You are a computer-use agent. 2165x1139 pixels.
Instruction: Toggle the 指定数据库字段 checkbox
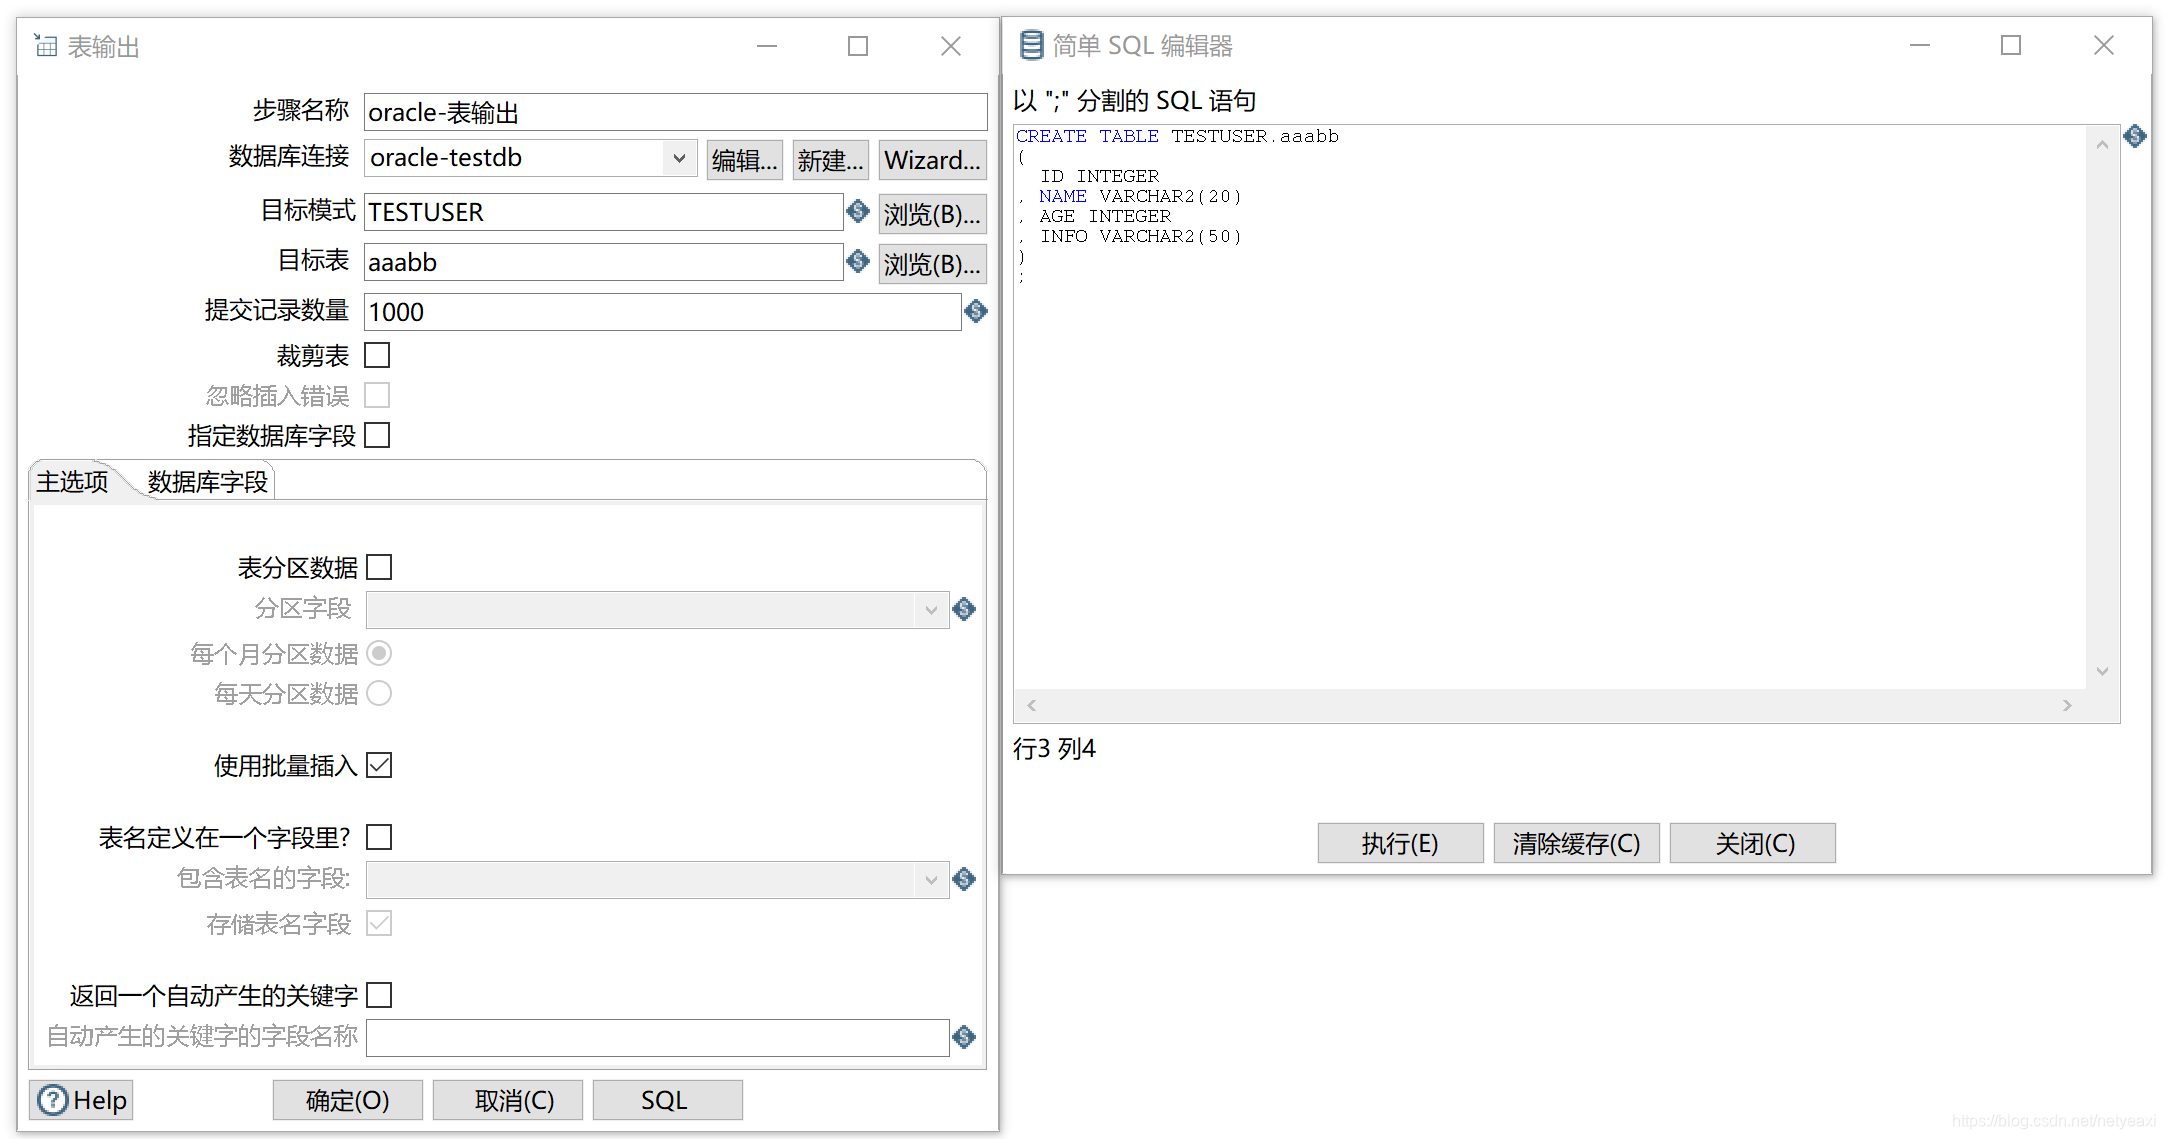pos(377,435)
